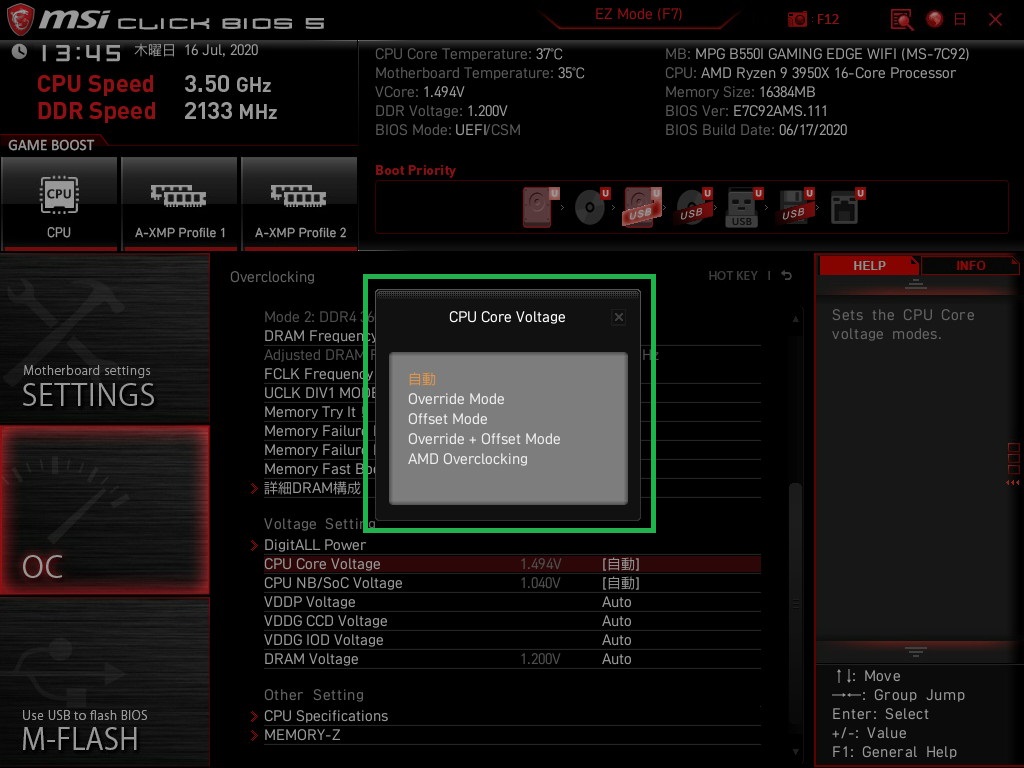Viewport: 1024px width, 768px height.
Task: Choose Override Mode in the popup
Action: tap(456, 399)
